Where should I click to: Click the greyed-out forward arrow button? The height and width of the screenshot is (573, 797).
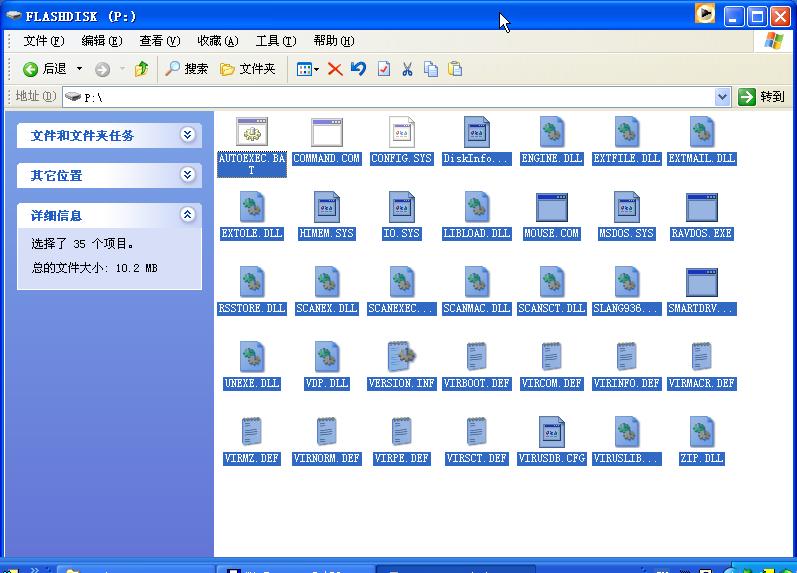point(102,69)
